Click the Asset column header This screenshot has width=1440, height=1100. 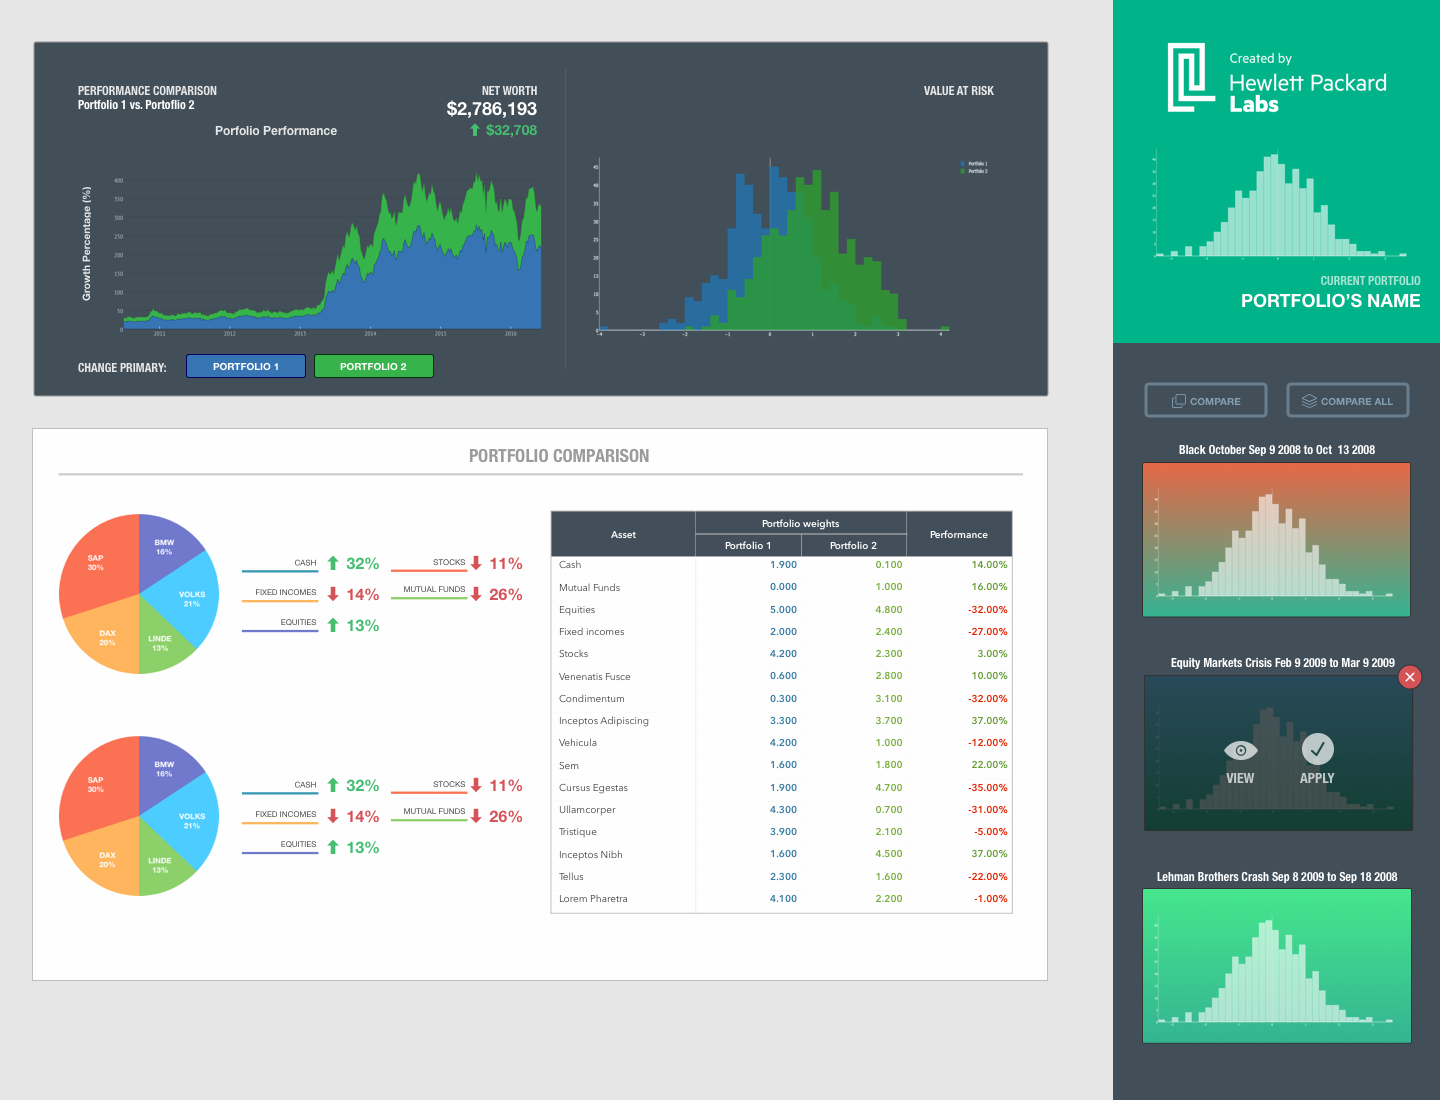click(x=623, y=534)
